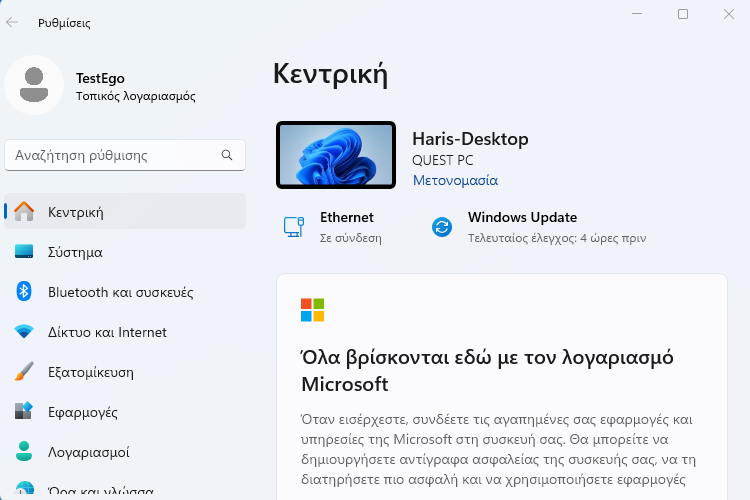Click the Εξατομίκευση paintbrush icon
The image size is (750, 500).
pos(24,371)
